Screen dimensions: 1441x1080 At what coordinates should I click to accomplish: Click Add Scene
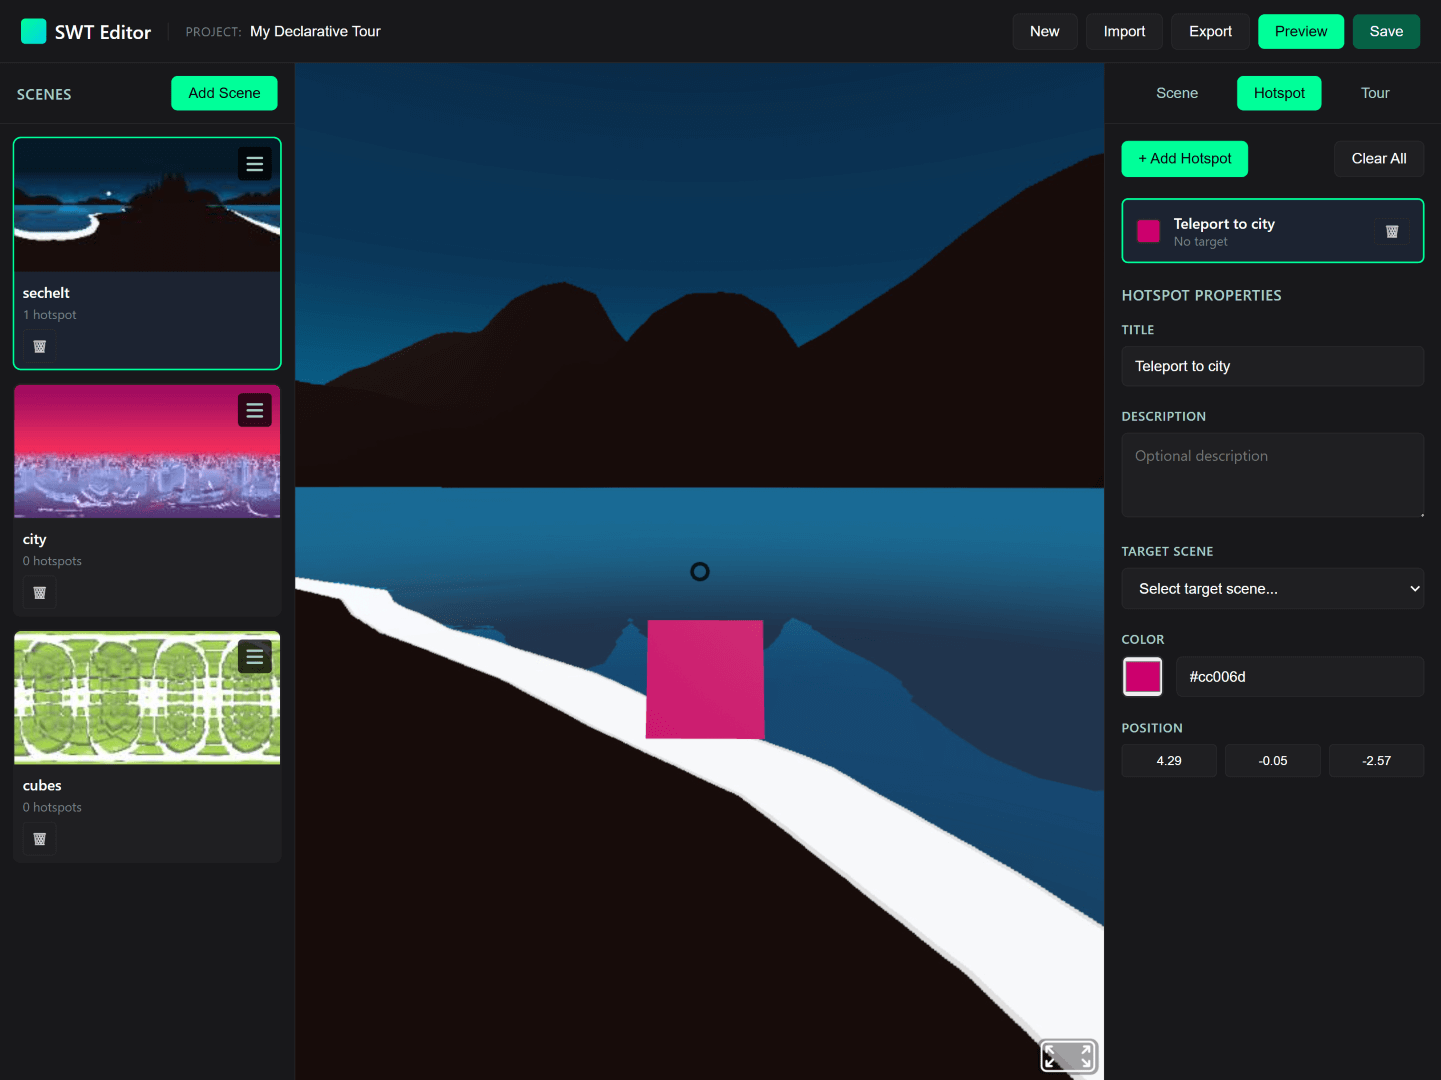(224, 93)
